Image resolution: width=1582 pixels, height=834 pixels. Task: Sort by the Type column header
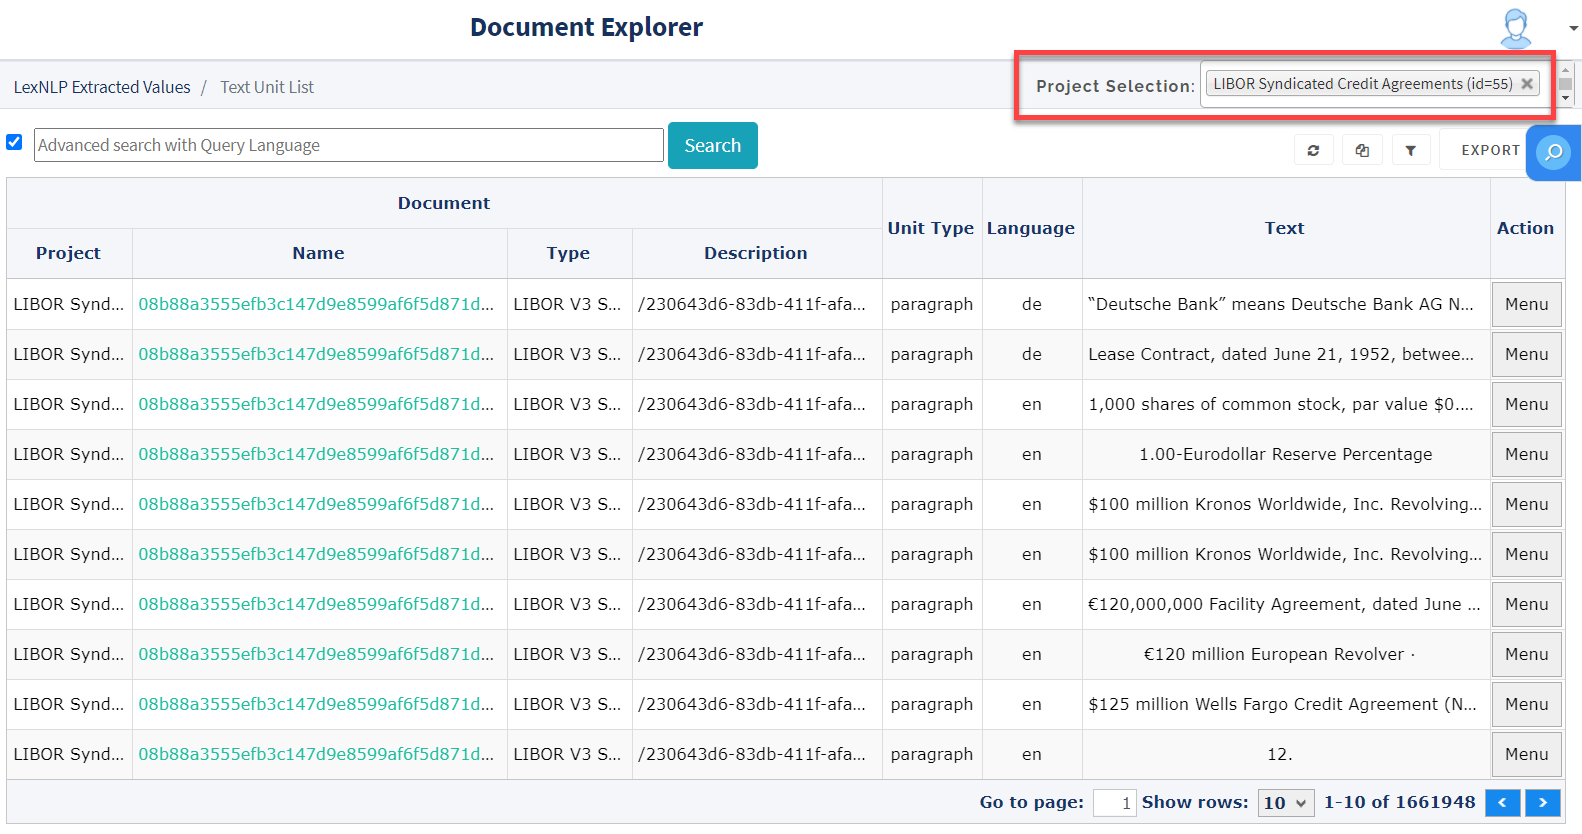click(569, 253)
